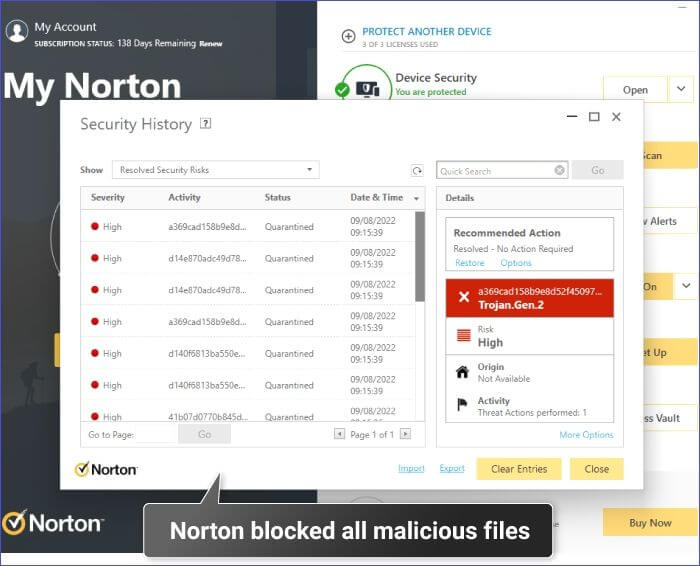Click the Details panel header
This screenshot has width=700, height=566.
point(529,198)
